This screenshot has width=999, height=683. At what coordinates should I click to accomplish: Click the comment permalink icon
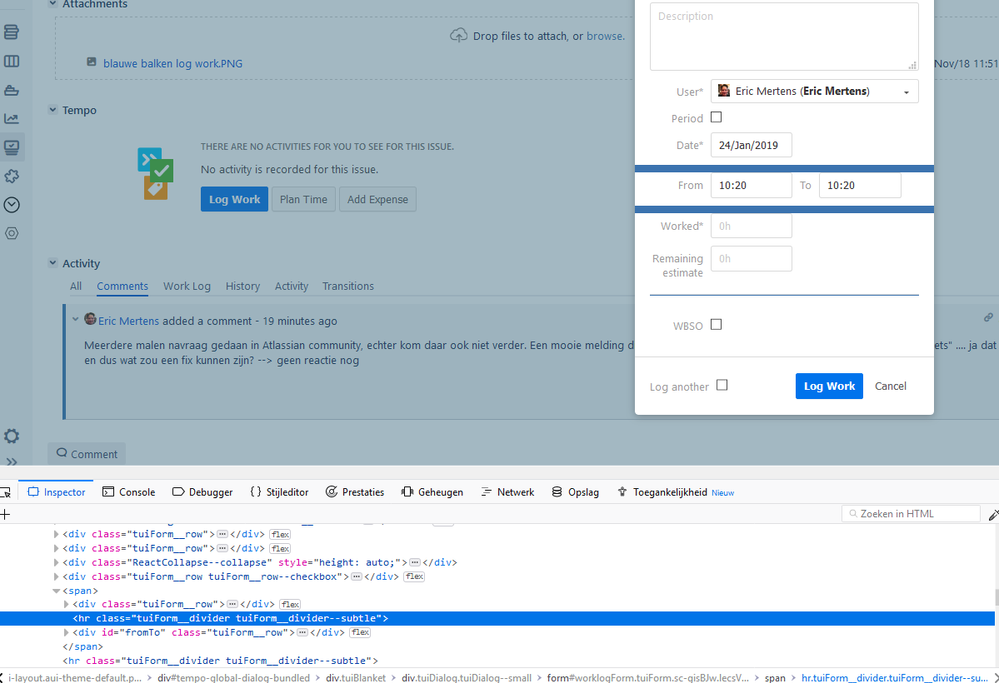click(x=988, y=317)
